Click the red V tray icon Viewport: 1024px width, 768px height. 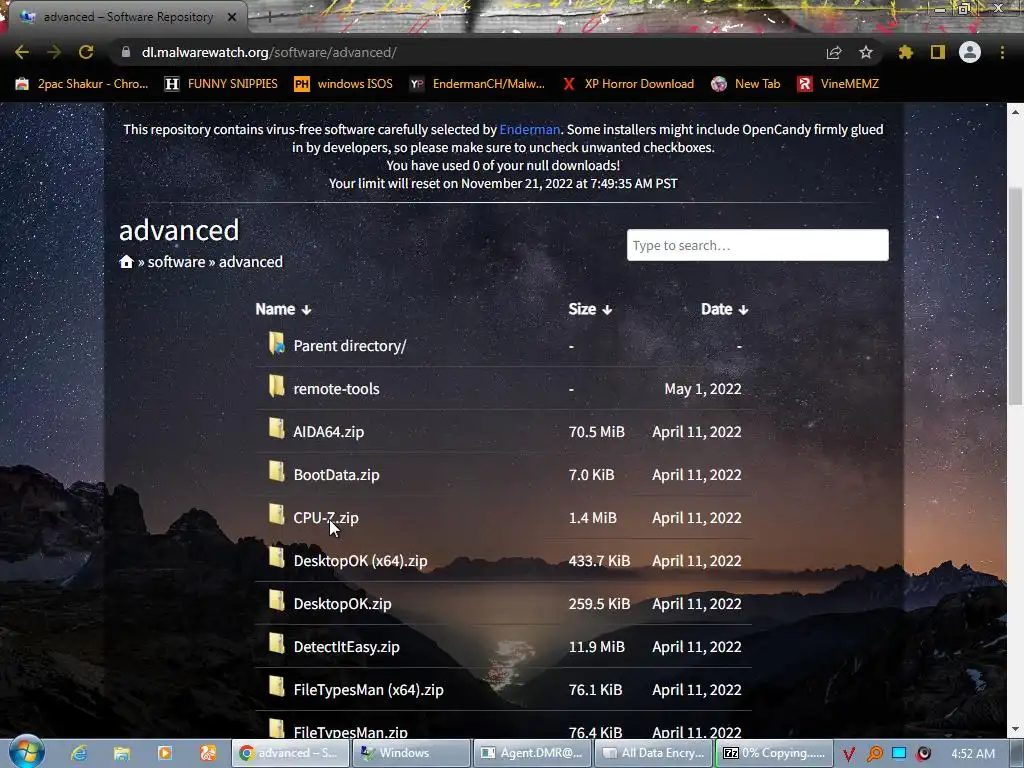pyautogui.click(x=849, y=754)
